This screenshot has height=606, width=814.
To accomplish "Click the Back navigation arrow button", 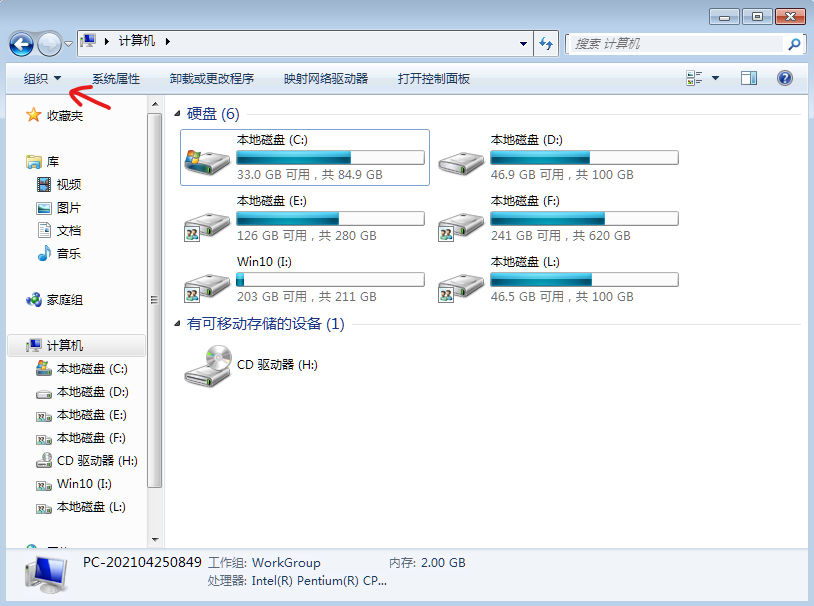I will (22, 44).
